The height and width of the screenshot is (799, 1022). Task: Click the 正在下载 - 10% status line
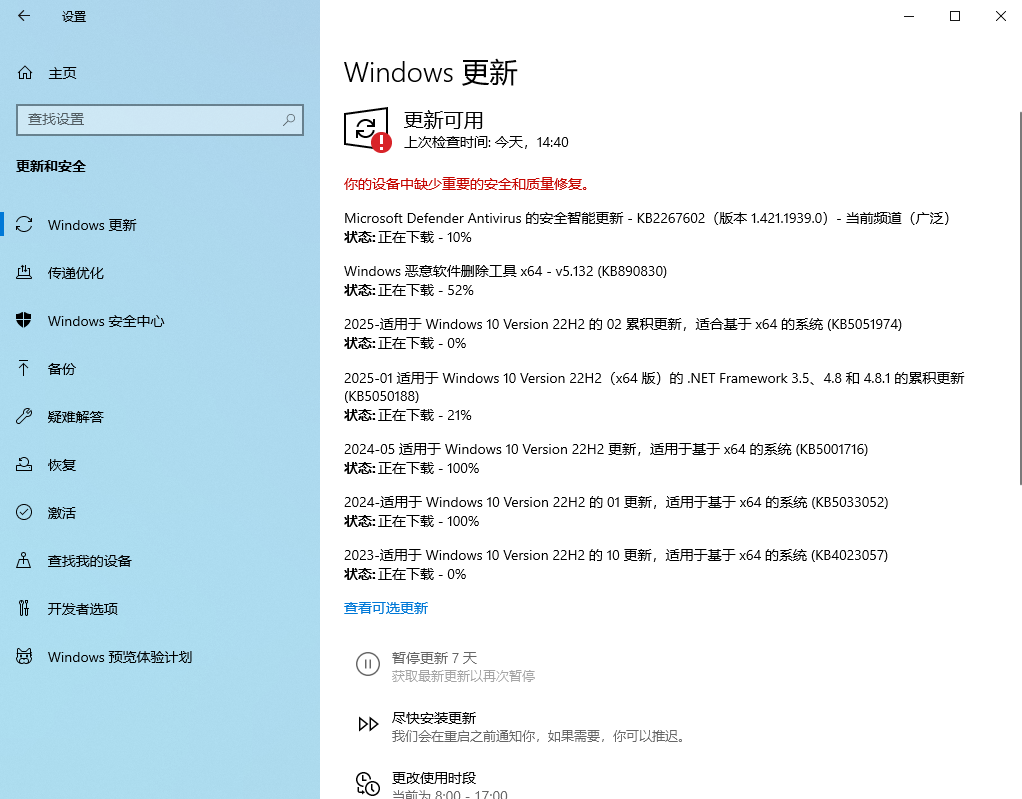click(x=408, y=237)
